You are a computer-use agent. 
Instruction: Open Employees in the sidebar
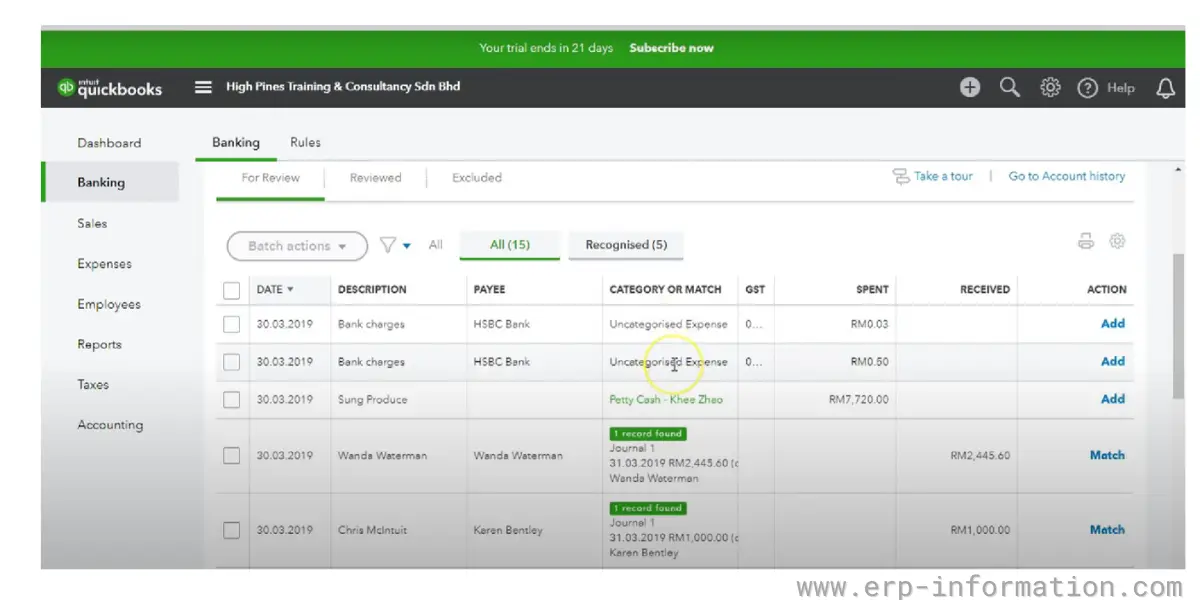(x=109, y=304)
